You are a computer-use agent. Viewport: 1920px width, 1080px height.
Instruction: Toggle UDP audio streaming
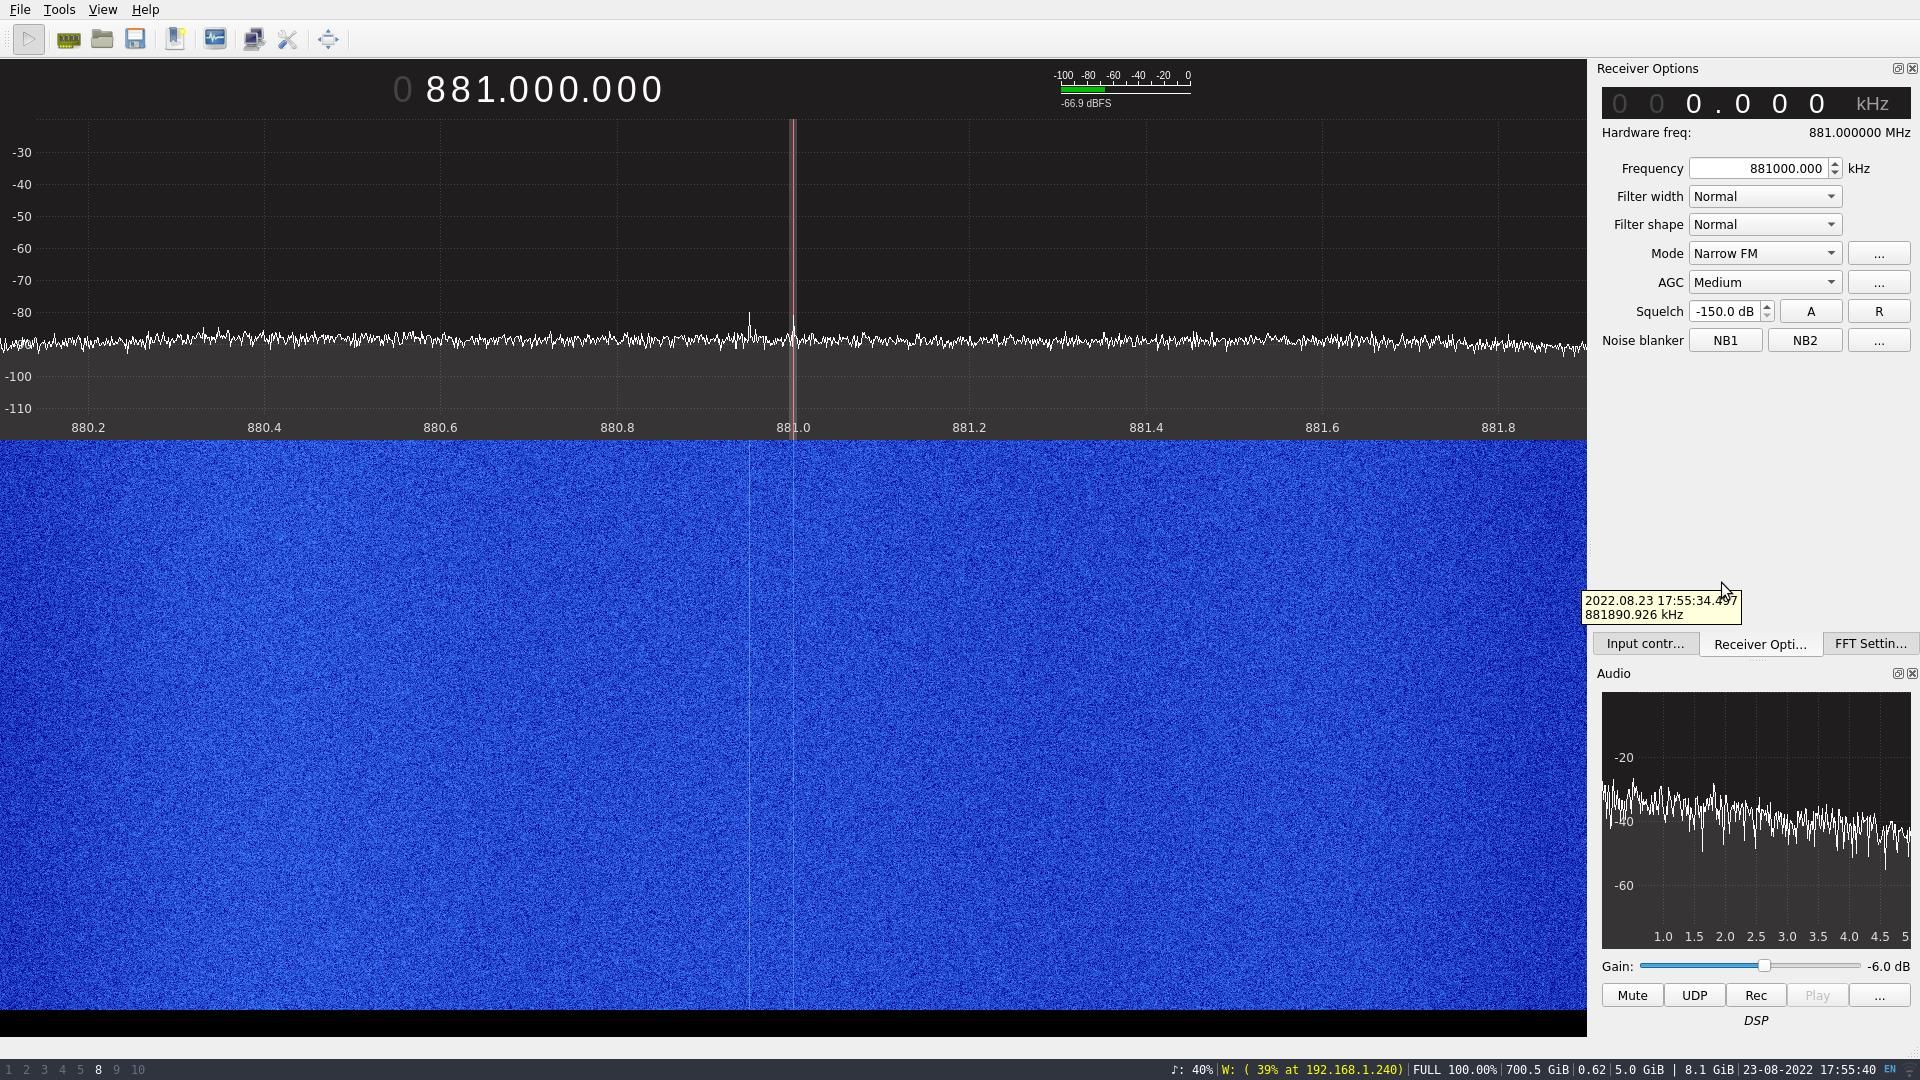1694,996
